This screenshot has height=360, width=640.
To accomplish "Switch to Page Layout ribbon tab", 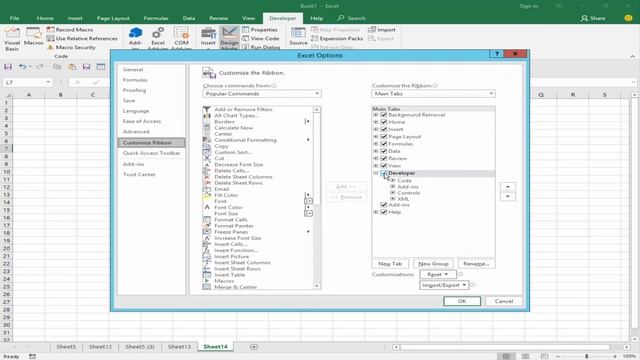I will 113,18.
